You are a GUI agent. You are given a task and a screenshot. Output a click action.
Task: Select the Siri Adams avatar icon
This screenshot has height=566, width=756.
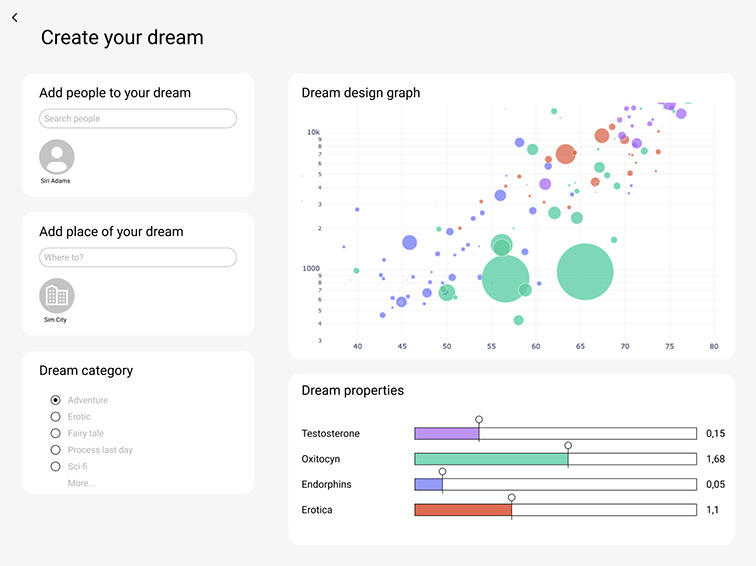[x=56, y=157]
